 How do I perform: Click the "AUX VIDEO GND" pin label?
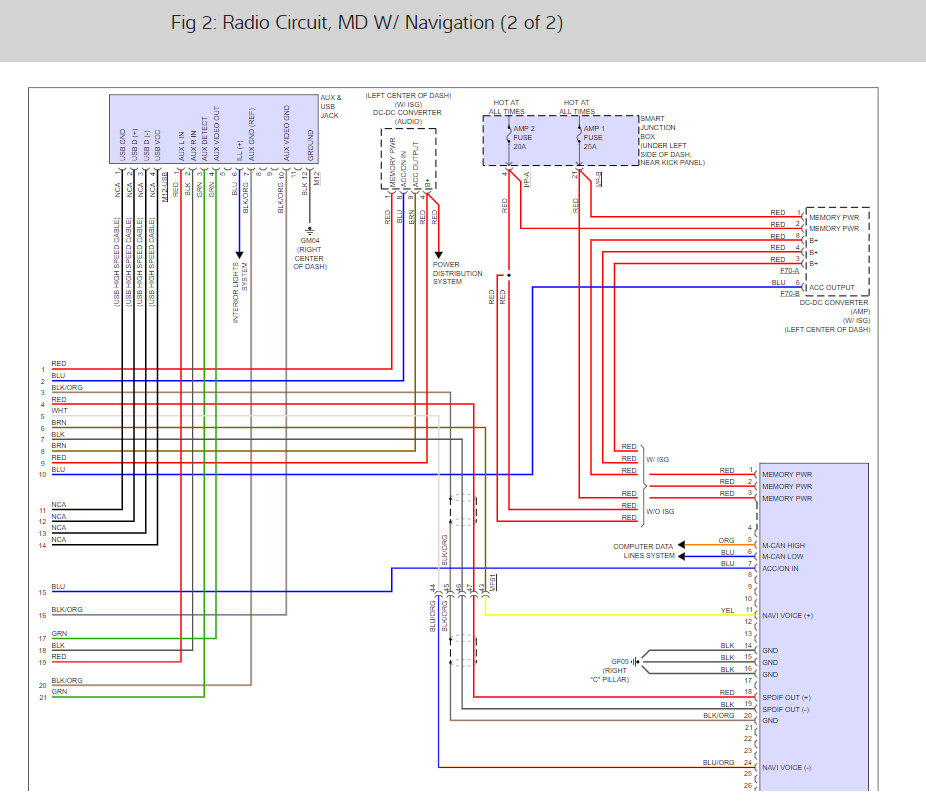pyautogui.click(x=287, y=133)
